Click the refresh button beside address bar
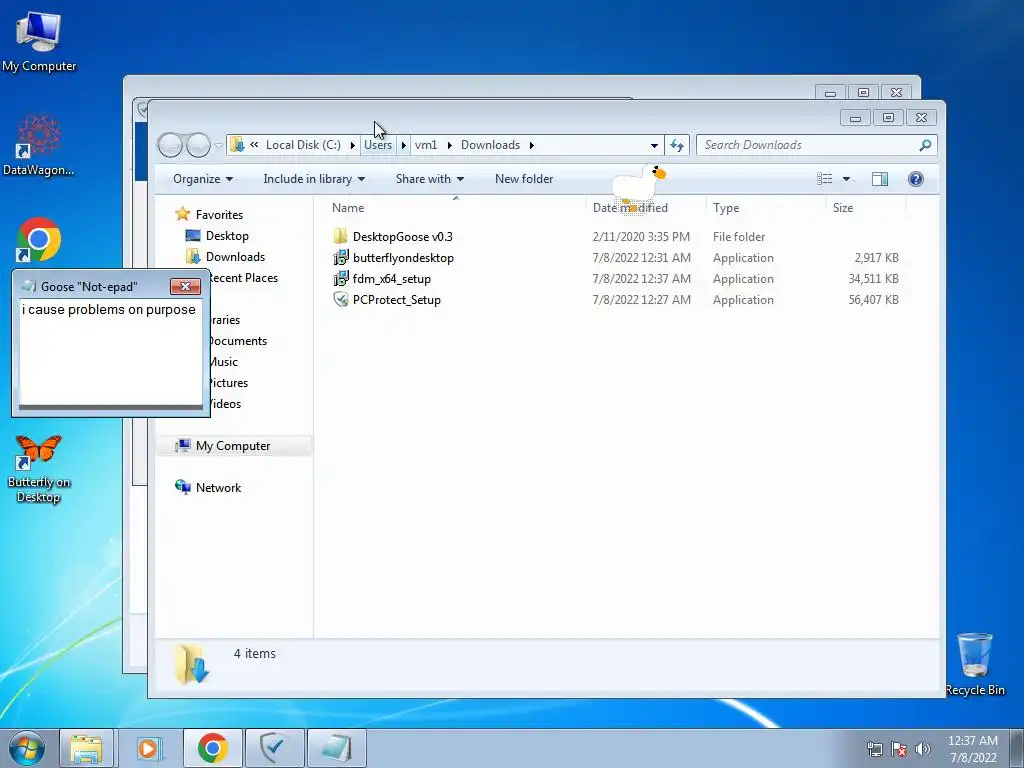1024x768 pixels. (x=677, y=145)
